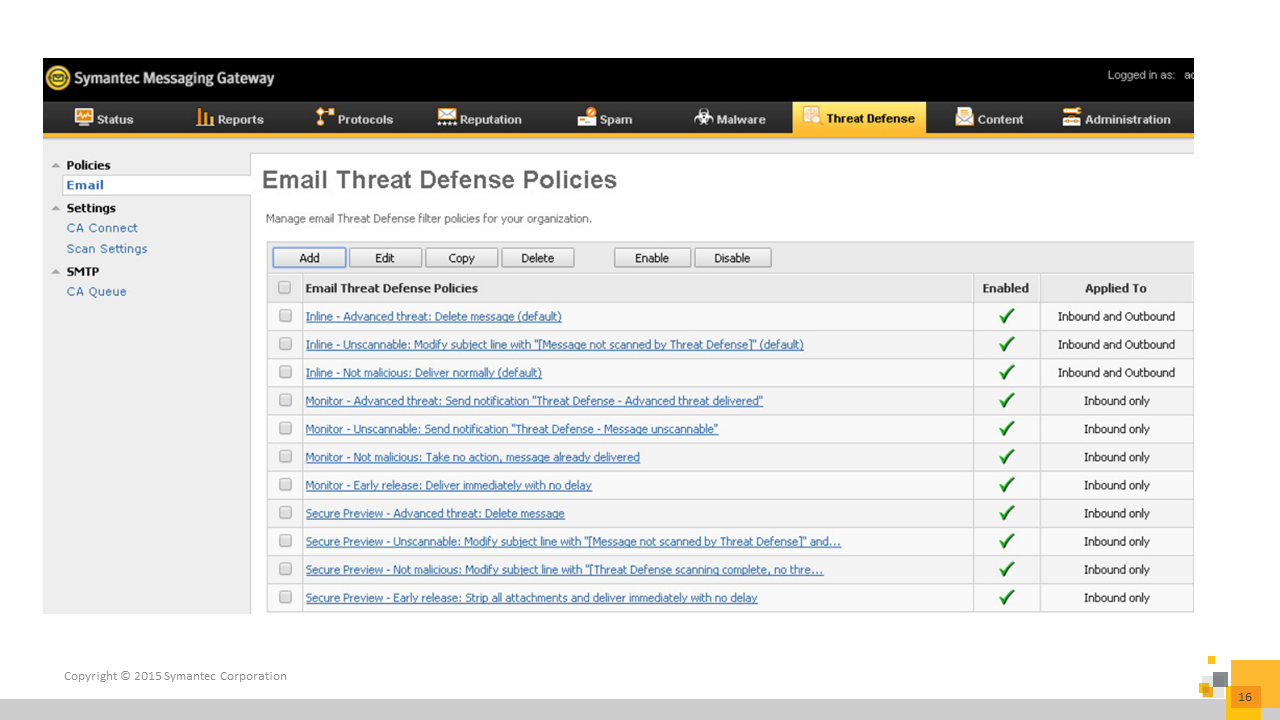
Task: Click the Reports bar chart icon
Action: pos(205,118)
